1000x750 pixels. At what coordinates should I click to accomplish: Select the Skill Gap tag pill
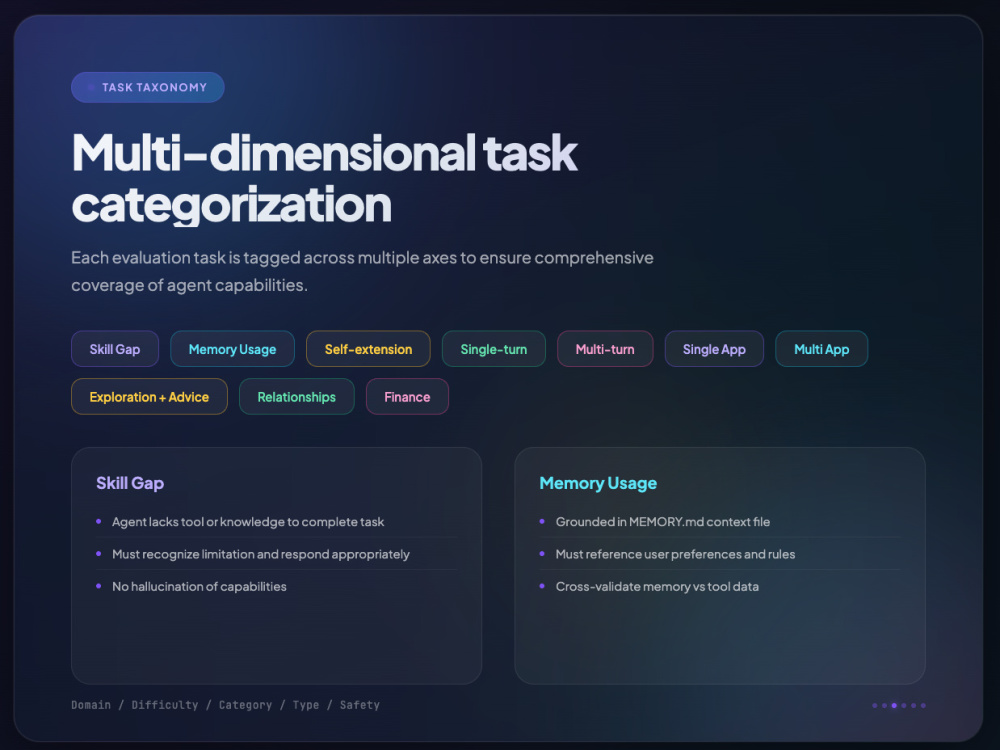point(115,349)
